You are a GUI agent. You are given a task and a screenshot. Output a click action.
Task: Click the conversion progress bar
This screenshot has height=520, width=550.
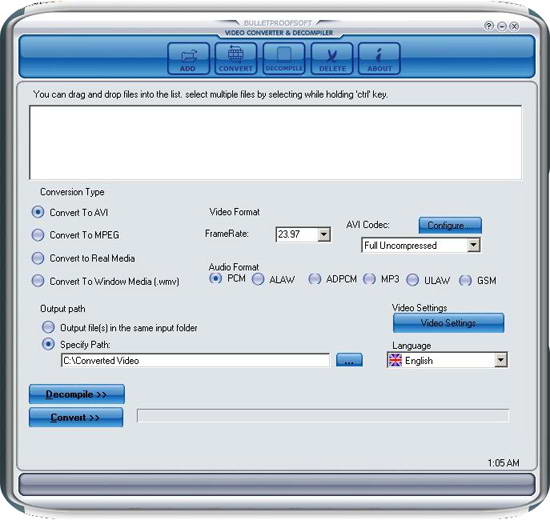[x=323, y=416]
